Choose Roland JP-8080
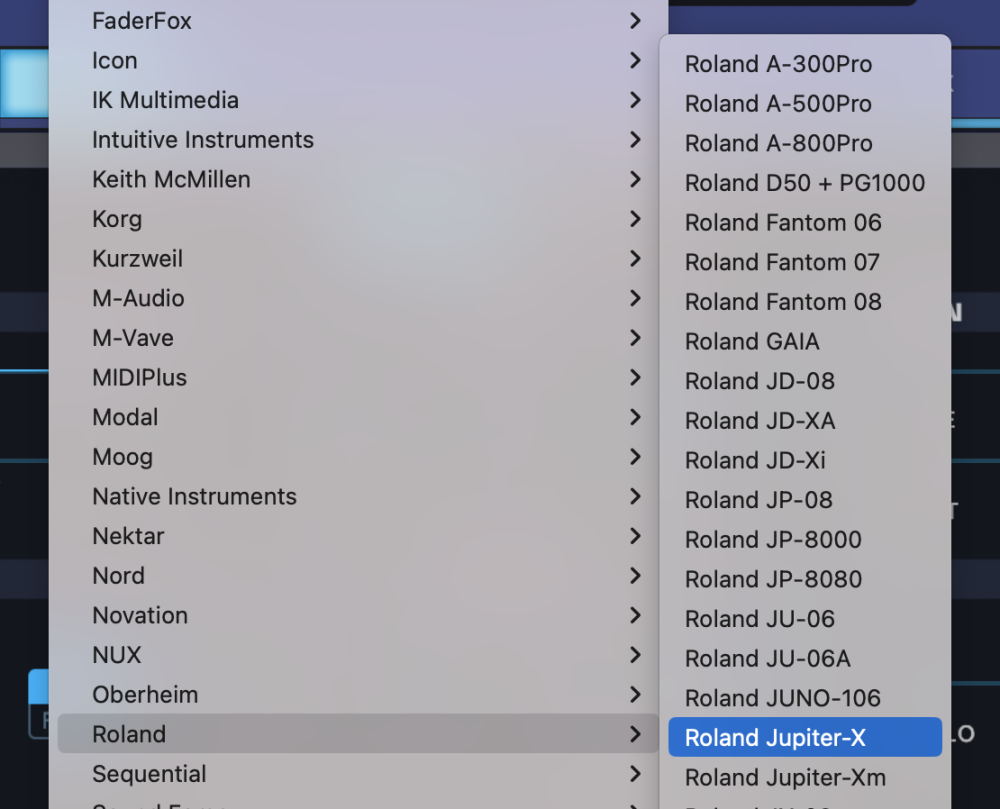Image resolution: width=1000 pixels, height=809 pixels. coord(805,579)
